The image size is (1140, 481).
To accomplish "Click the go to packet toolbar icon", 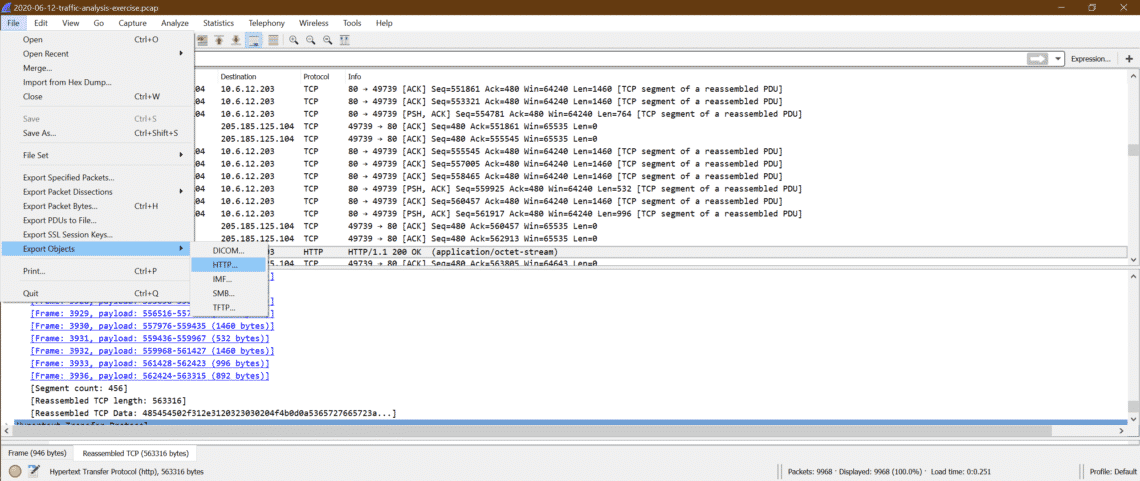I will click(x=202, y=40).
